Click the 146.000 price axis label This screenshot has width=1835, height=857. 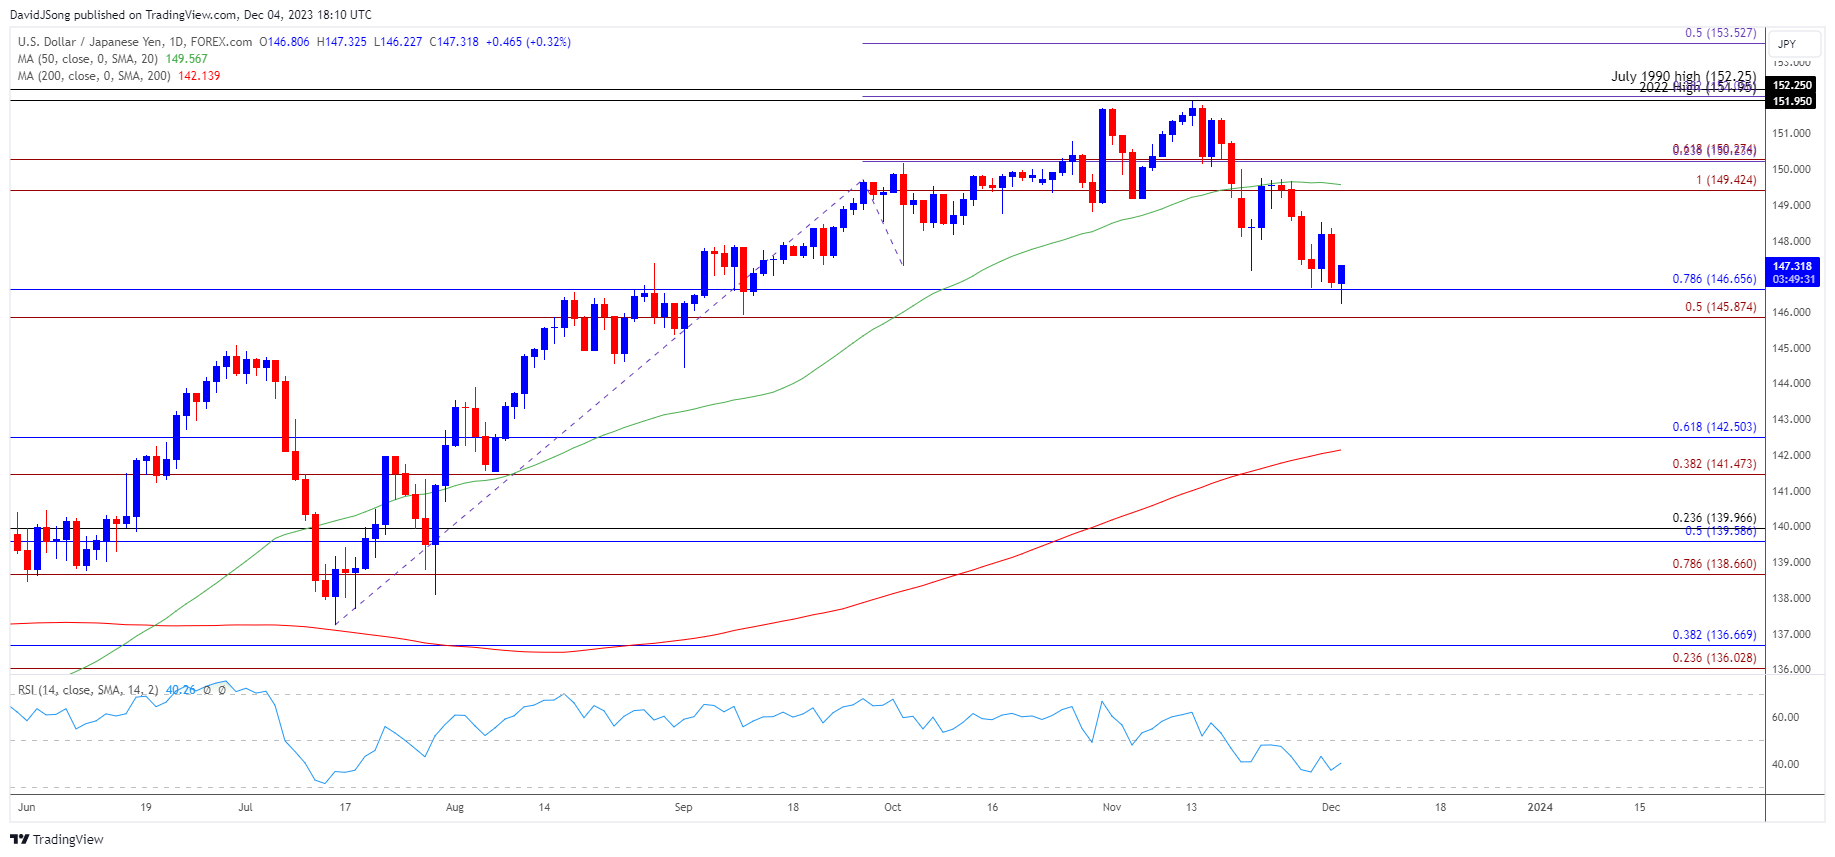pos(1791,313)
